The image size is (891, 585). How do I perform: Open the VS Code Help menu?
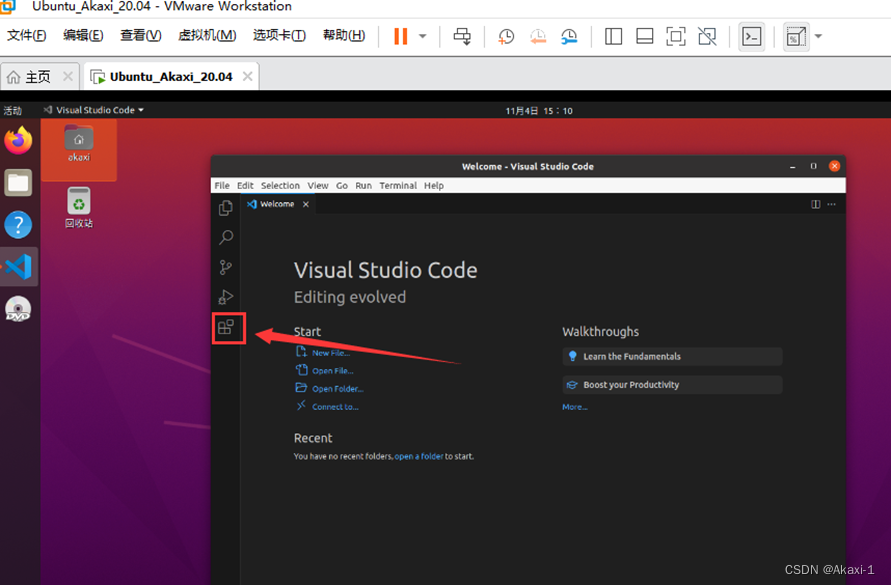(434, 185)
